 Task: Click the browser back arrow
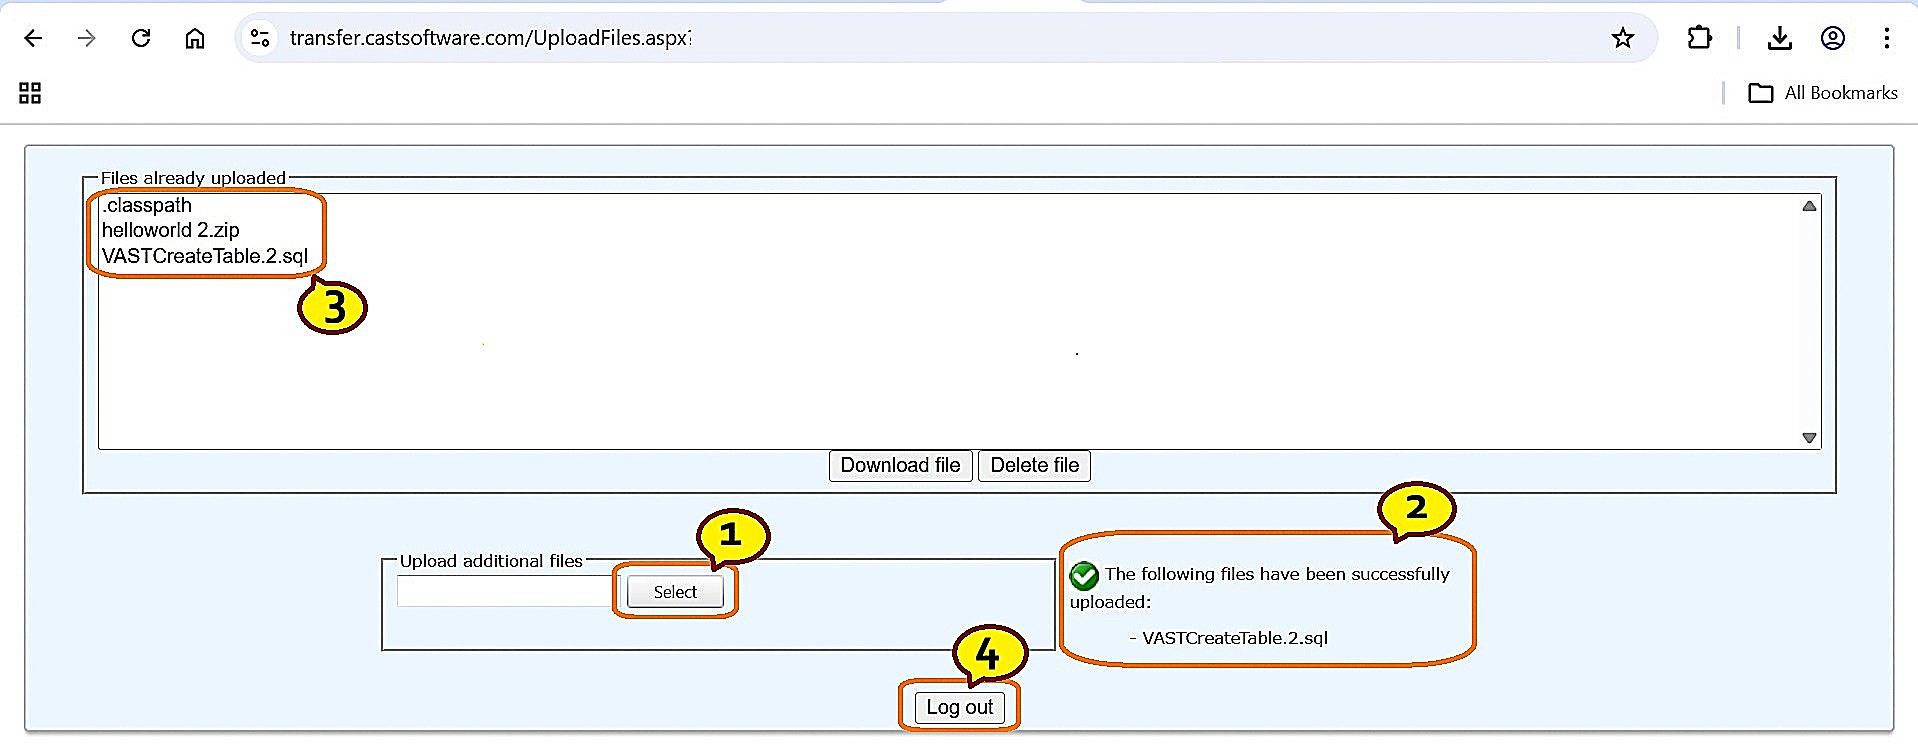tap(33, 38)
